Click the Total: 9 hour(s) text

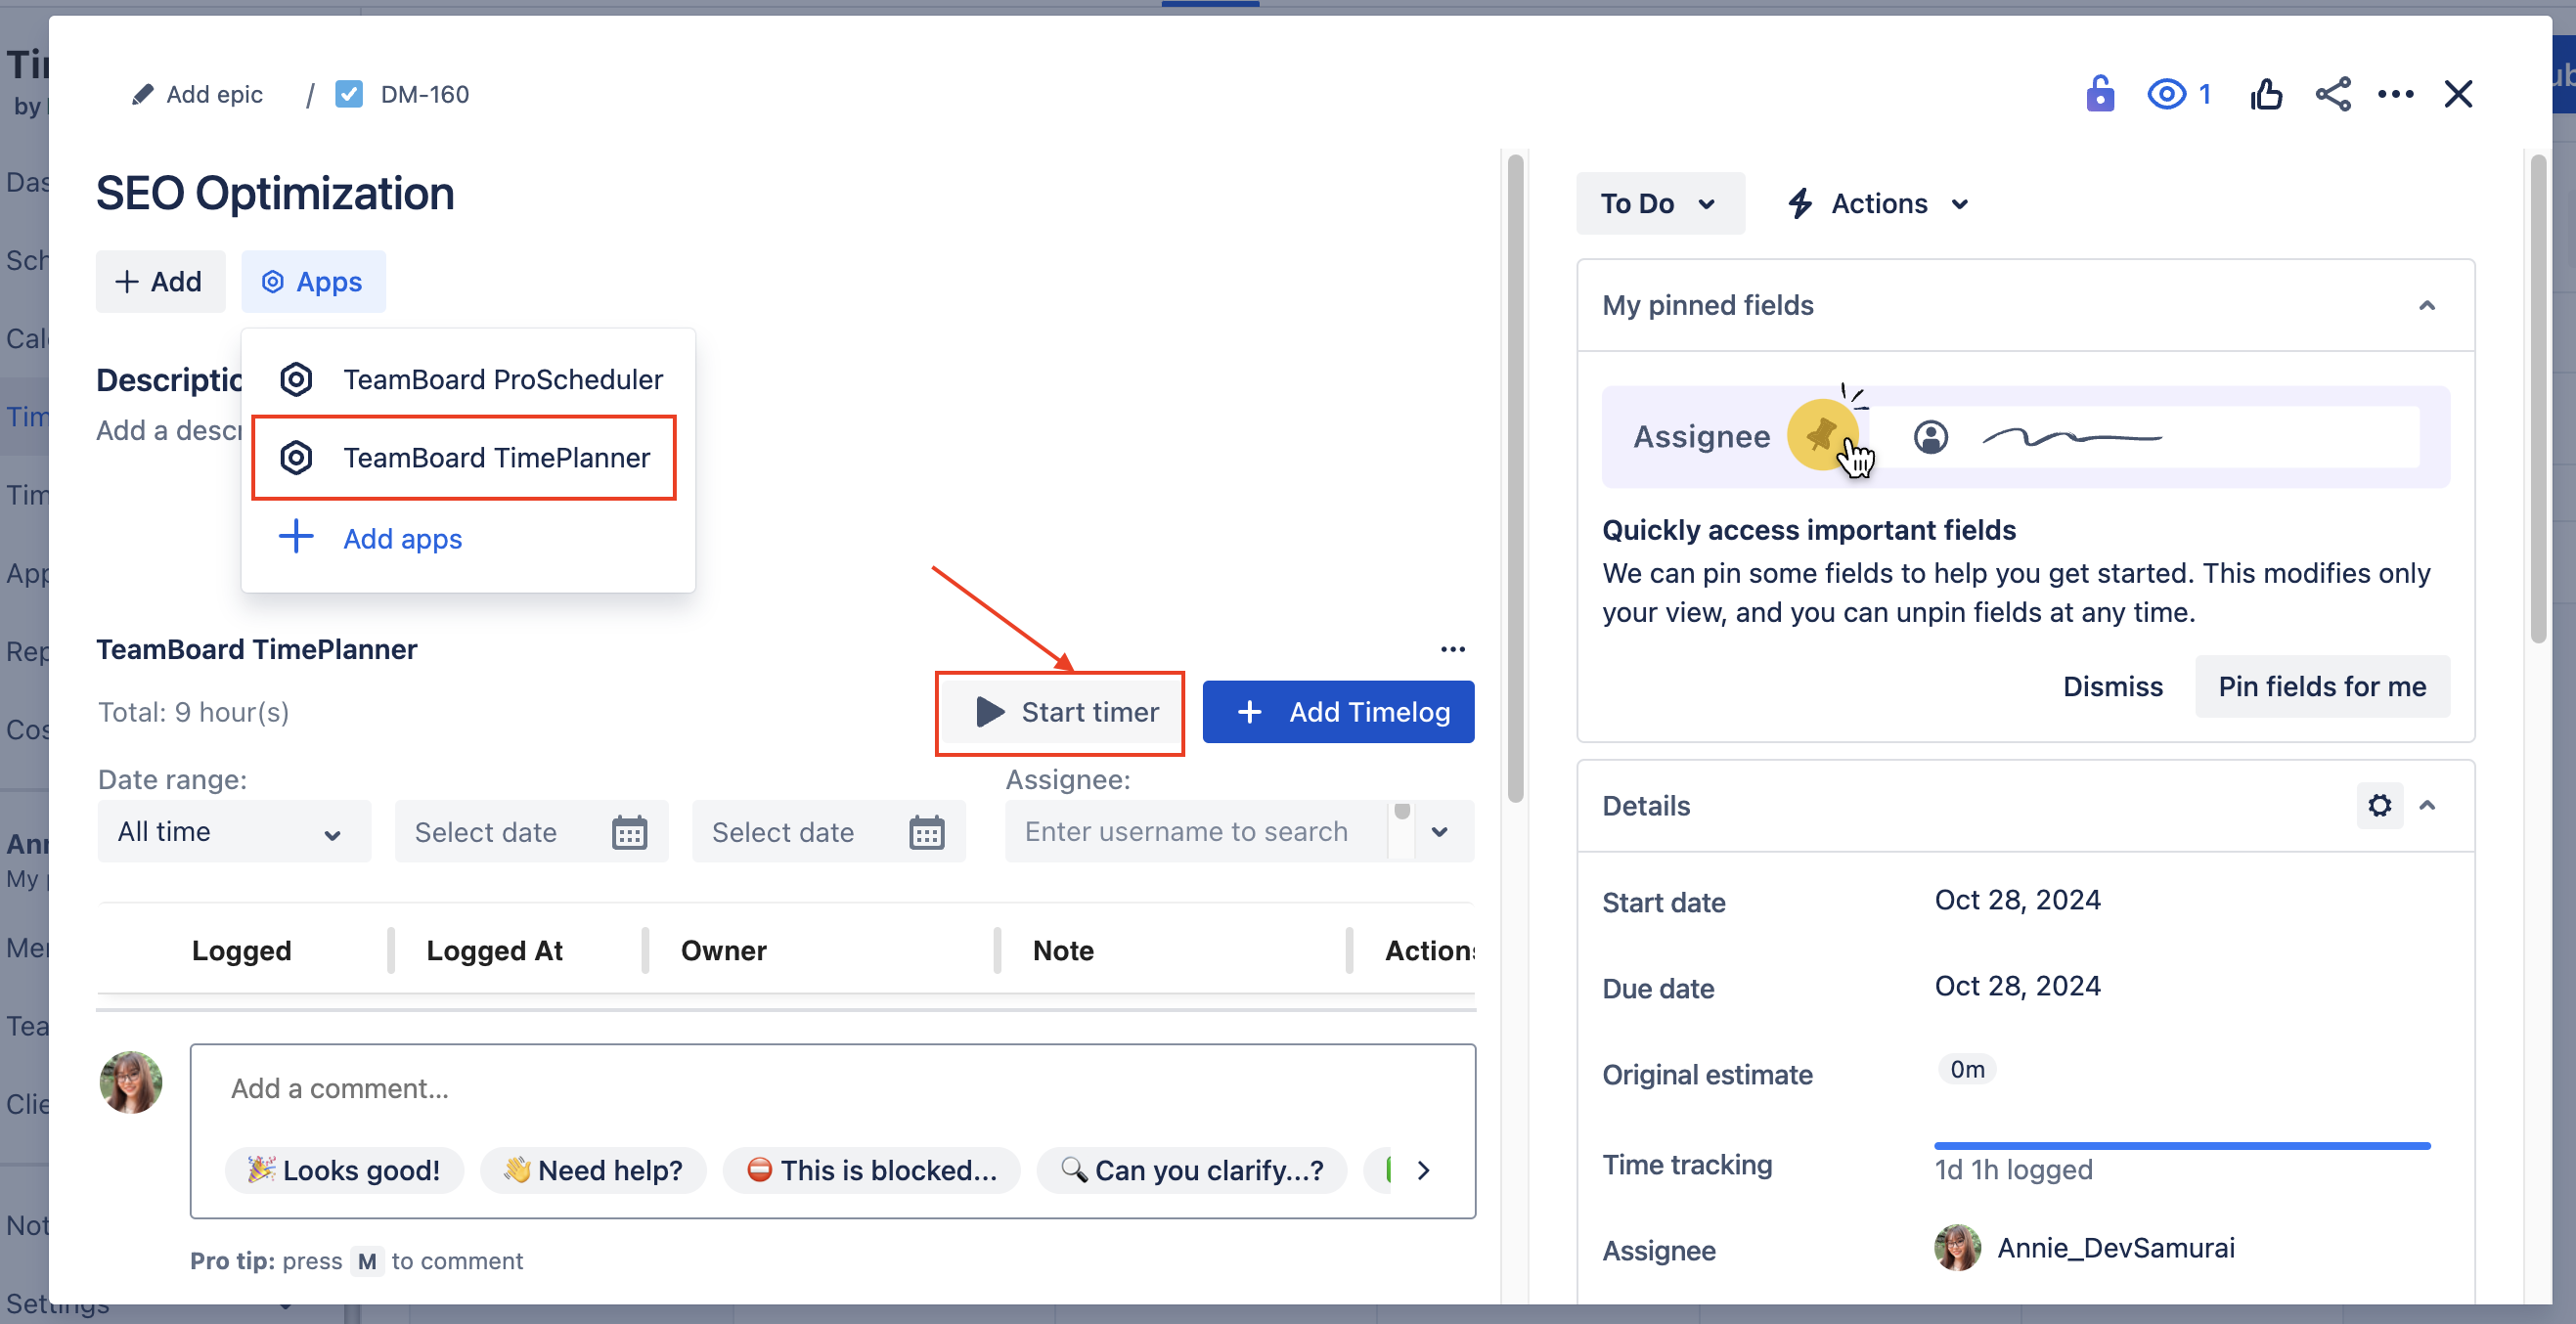click(x=194, y=712)
